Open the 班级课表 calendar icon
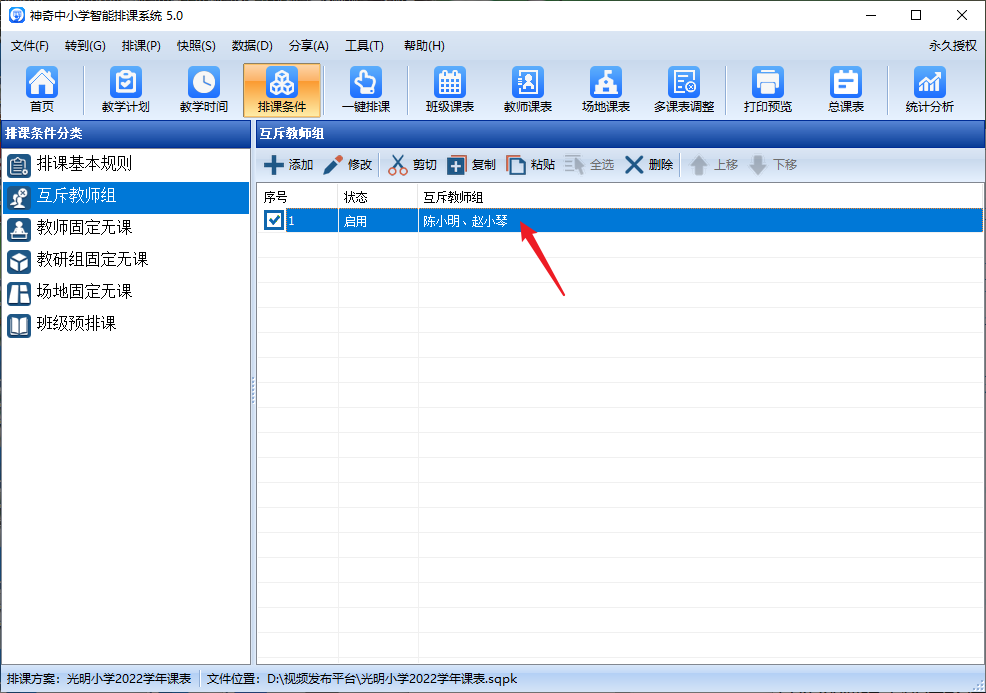This screenshot has width=986, height=693. coord(450,89)
